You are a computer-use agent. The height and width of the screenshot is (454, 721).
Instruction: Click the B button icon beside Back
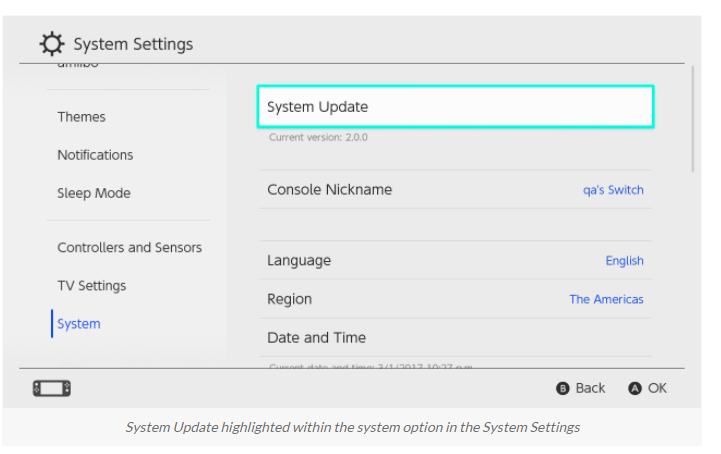click(563, 388)
